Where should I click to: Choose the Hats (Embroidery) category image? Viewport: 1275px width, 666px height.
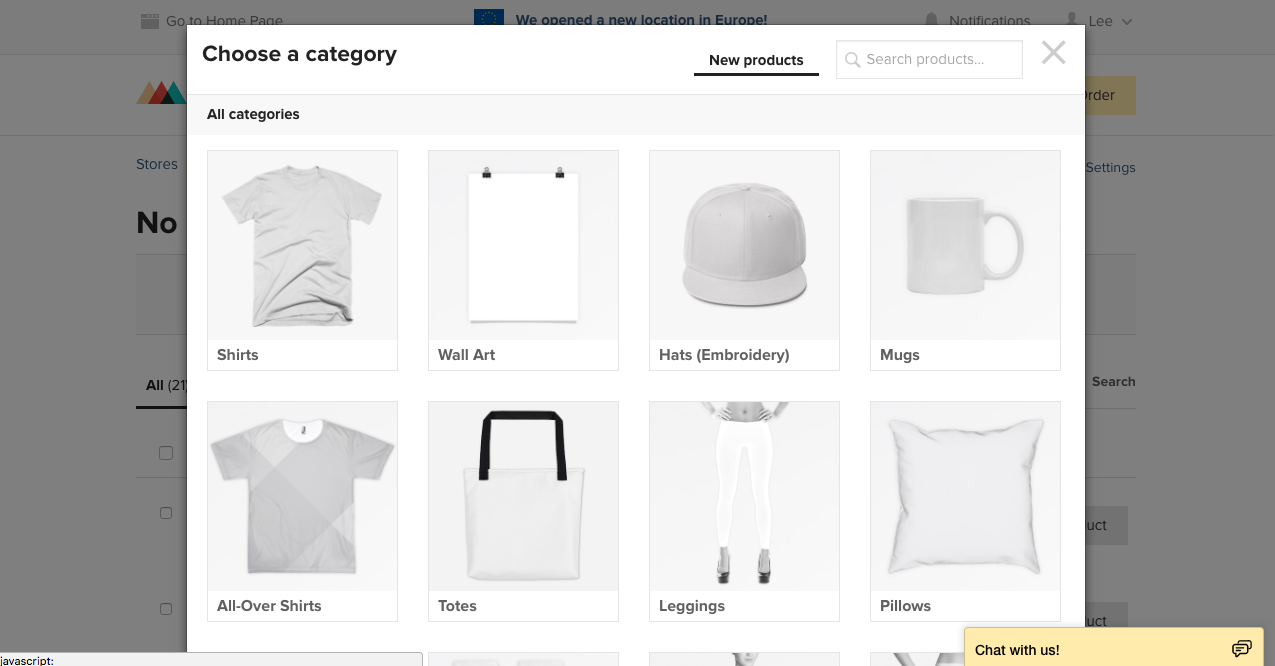click(744, 245)
